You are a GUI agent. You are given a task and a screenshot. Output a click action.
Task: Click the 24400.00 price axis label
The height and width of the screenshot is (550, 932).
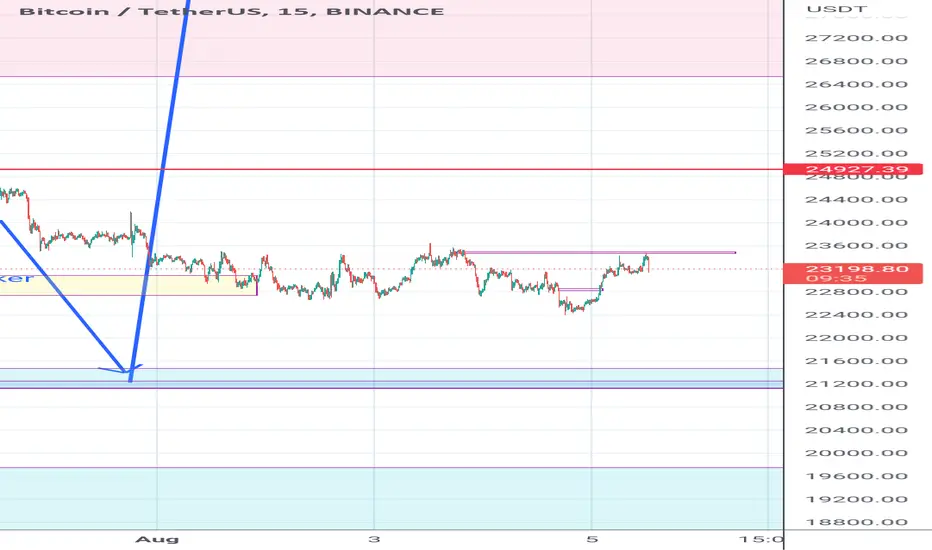[856, 200]
